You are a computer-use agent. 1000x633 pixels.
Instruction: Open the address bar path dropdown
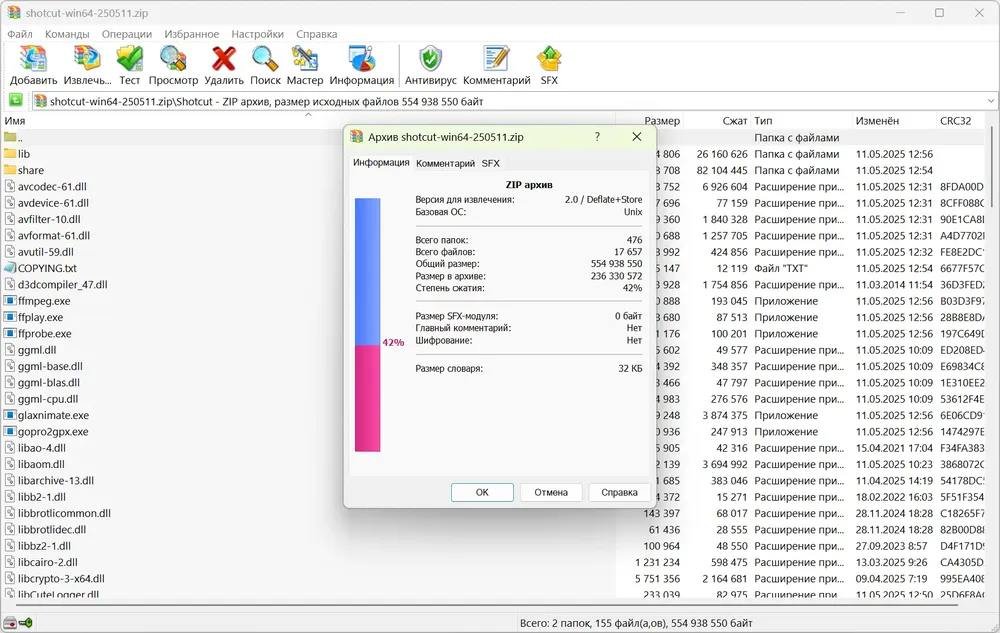tap(990, 101)
